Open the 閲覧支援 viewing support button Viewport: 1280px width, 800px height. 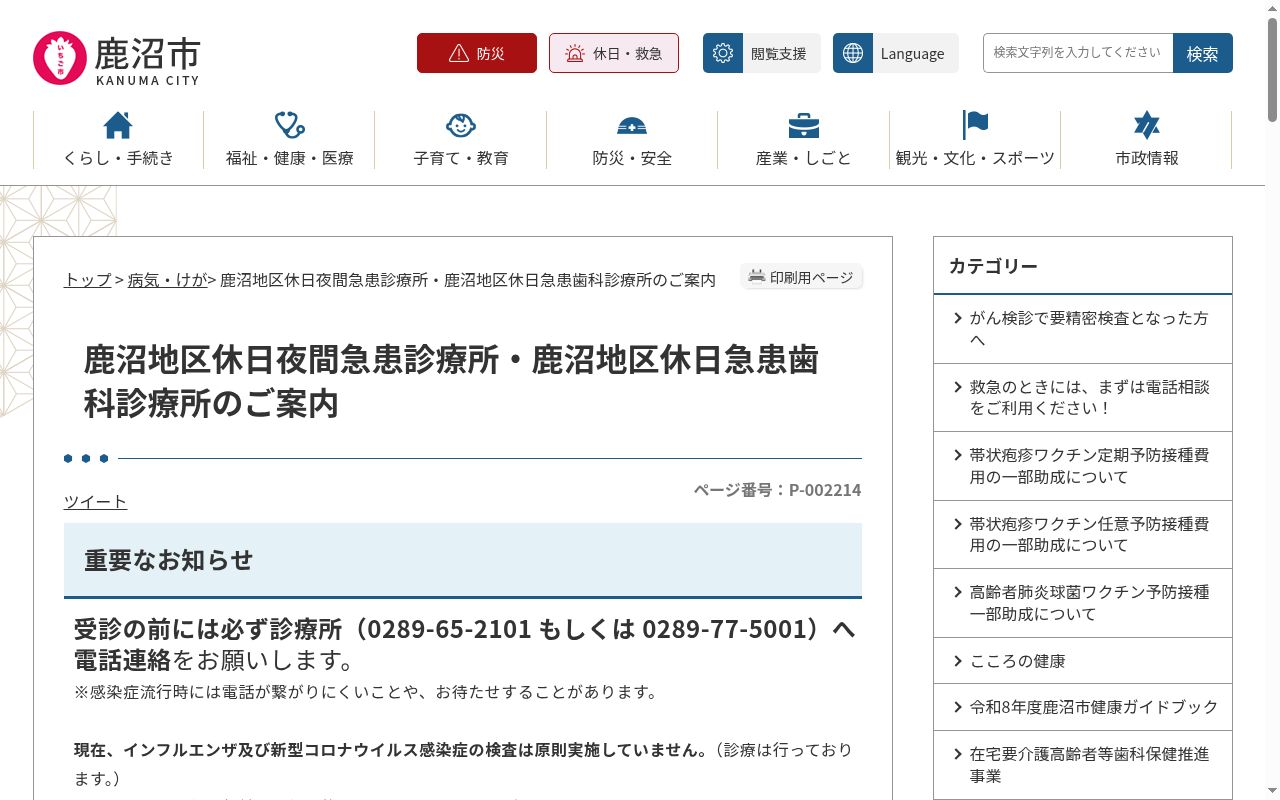(x=762, y=53)
